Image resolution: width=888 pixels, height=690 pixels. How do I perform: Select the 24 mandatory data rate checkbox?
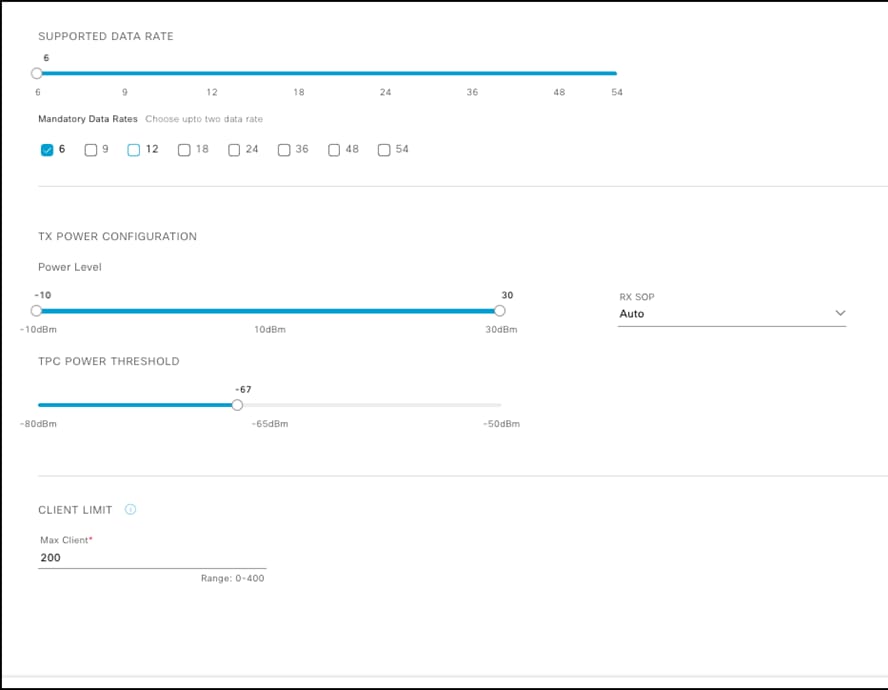pos(234,150)
